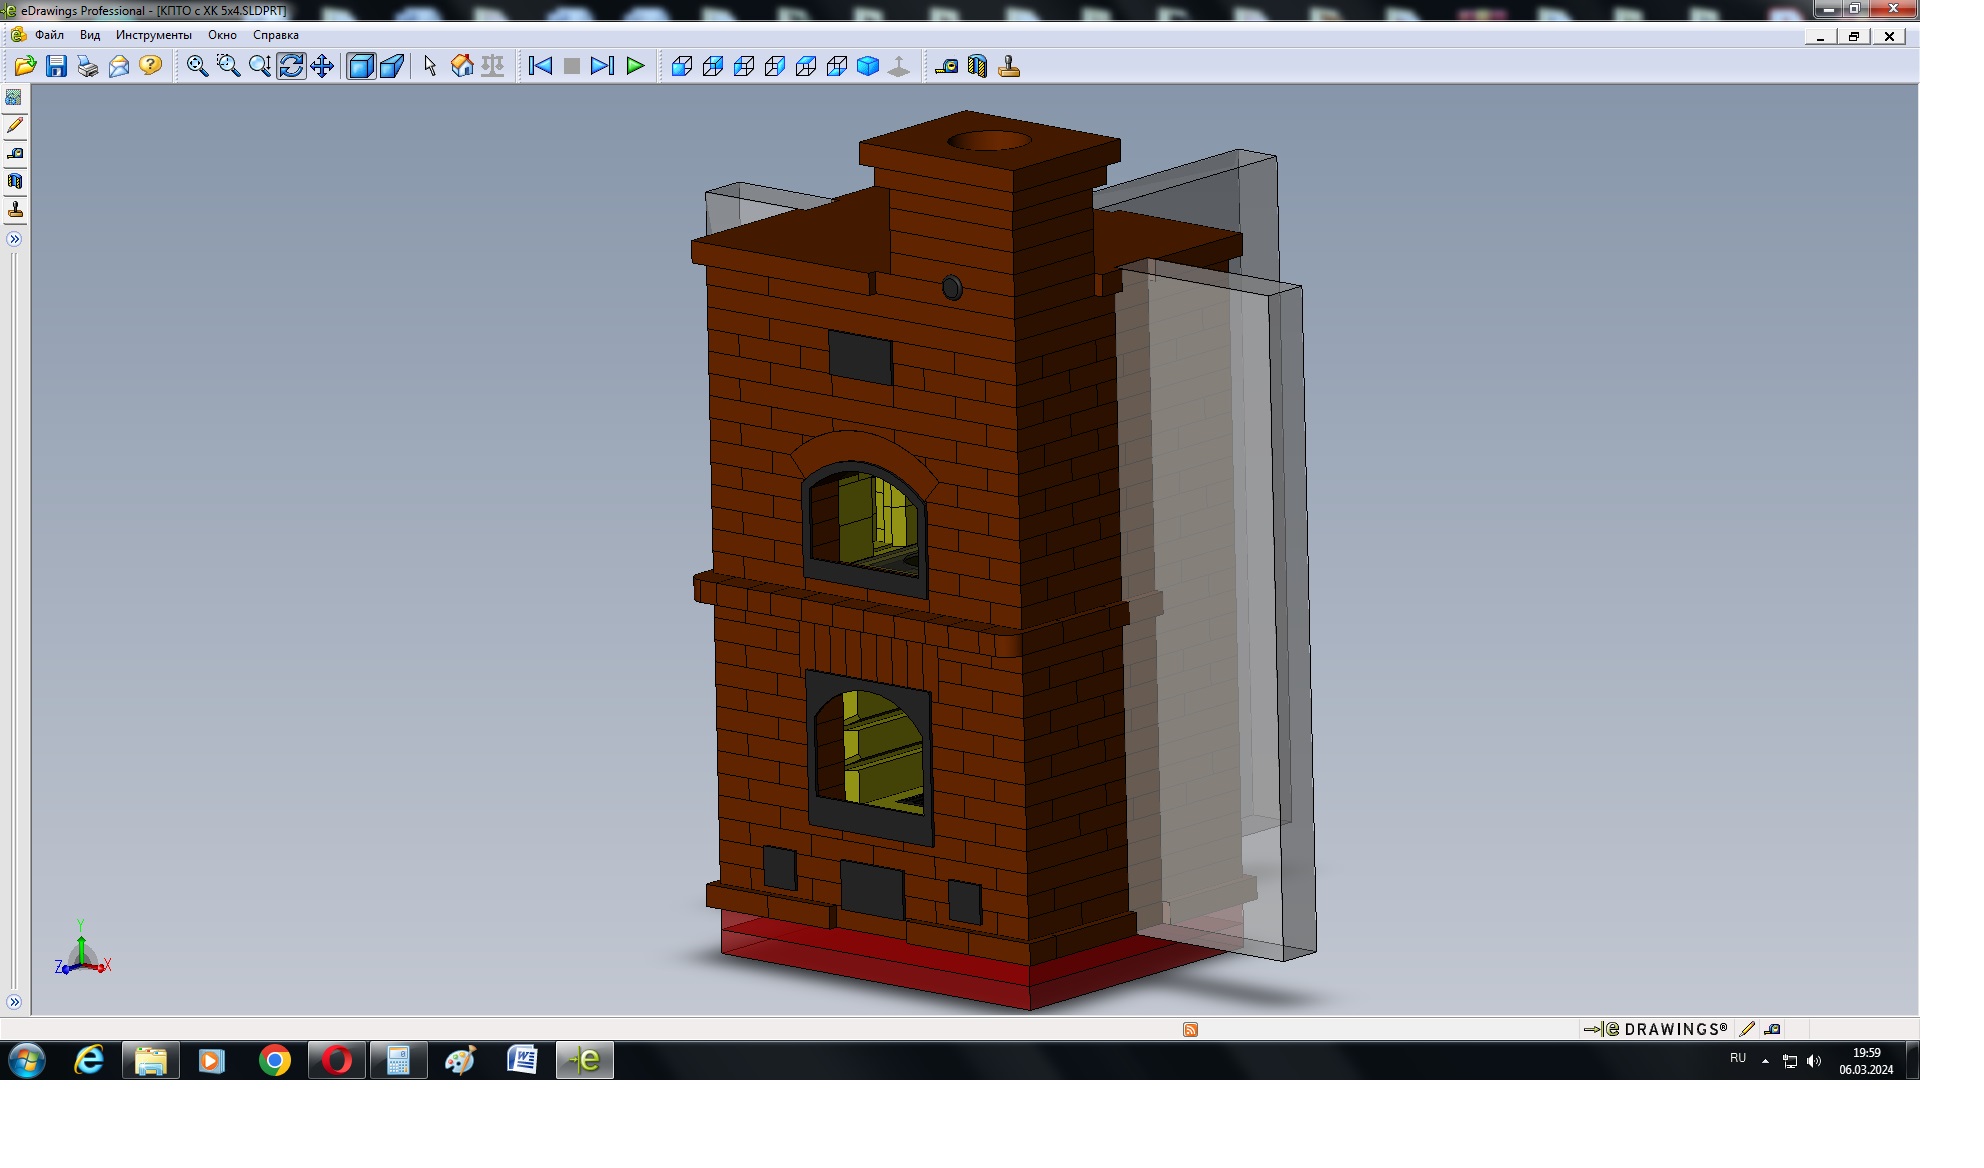This screenshot has width=1984, height=1168.
Task: Open the Инструменты menu
Action: tap(153, 35)
